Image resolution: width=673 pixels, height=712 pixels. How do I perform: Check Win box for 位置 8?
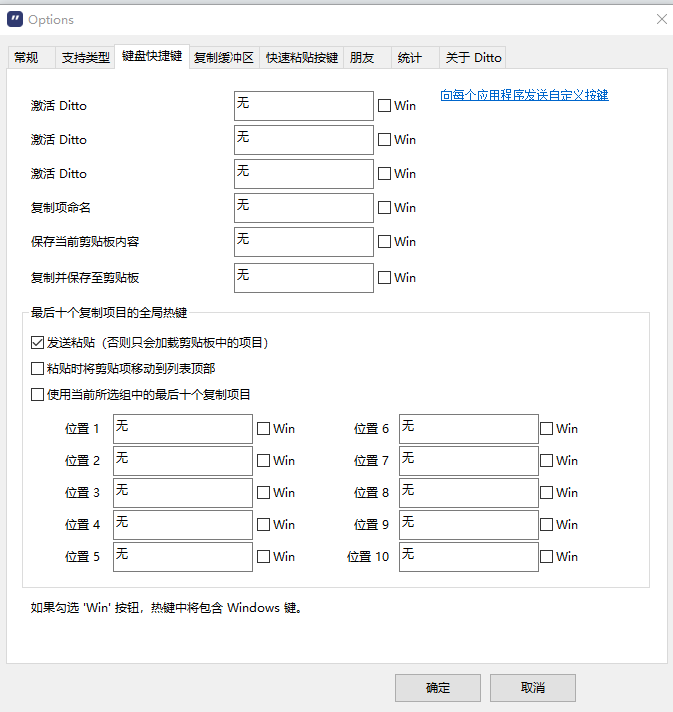point(546,493)
